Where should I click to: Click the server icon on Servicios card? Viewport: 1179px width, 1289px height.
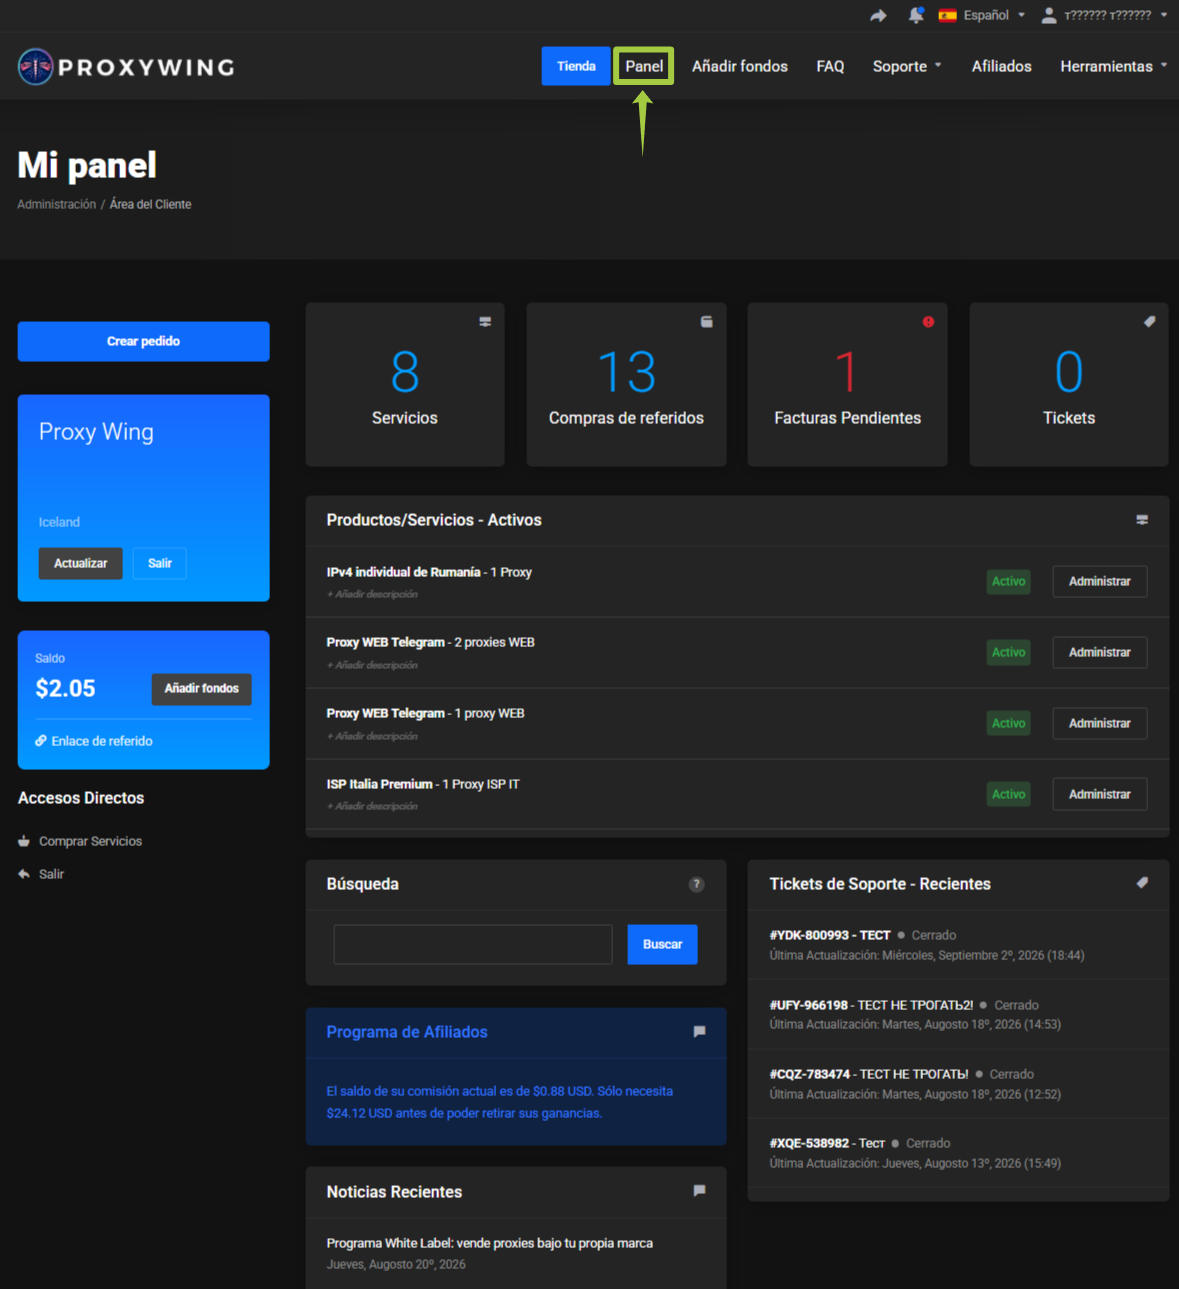(x=485, y=322)
